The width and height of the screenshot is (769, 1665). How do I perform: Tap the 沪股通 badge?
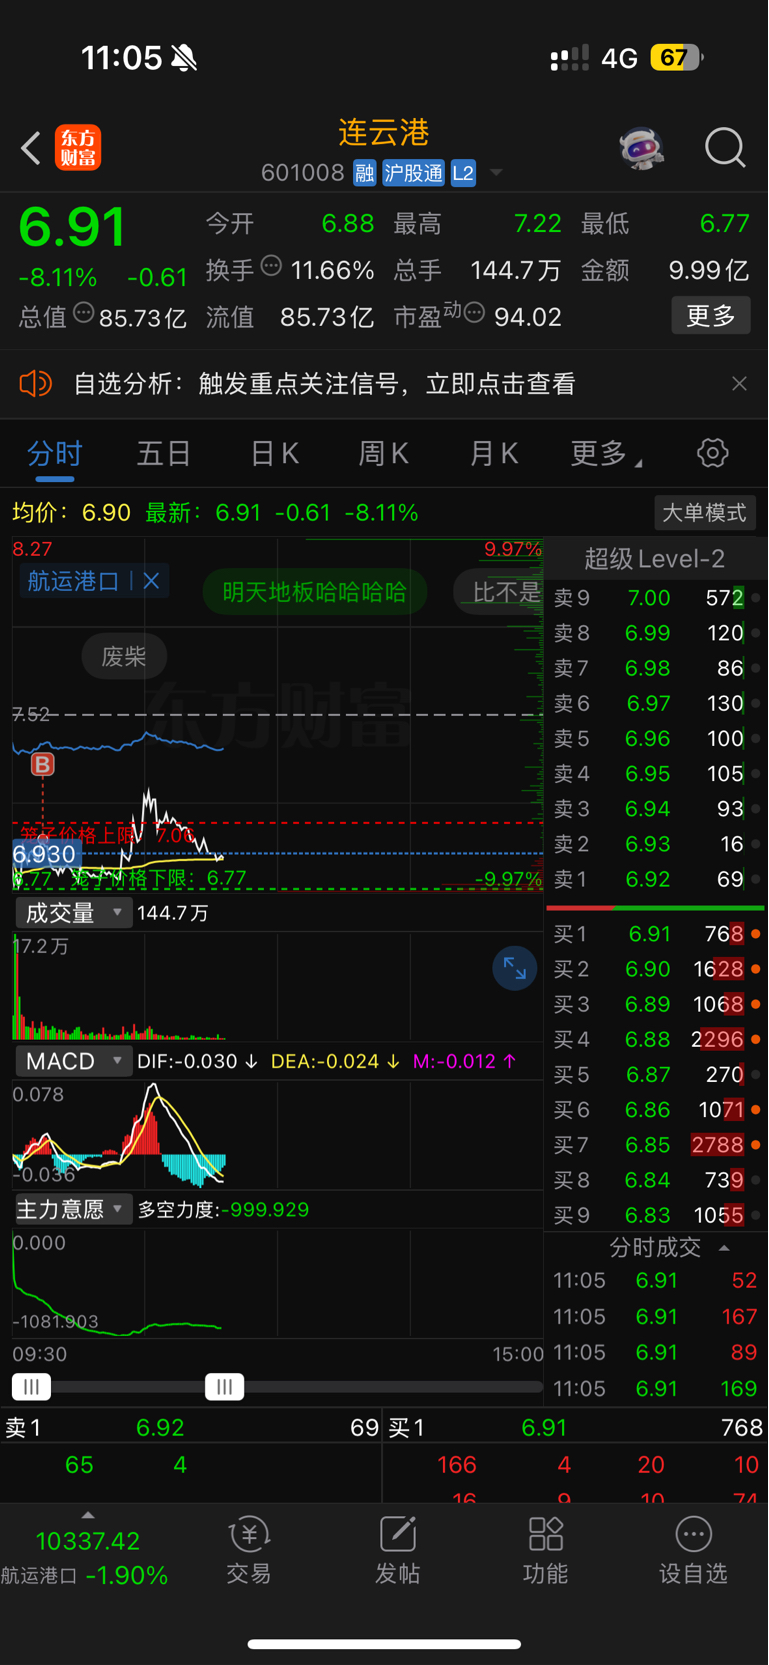click(x=413, y=173)
